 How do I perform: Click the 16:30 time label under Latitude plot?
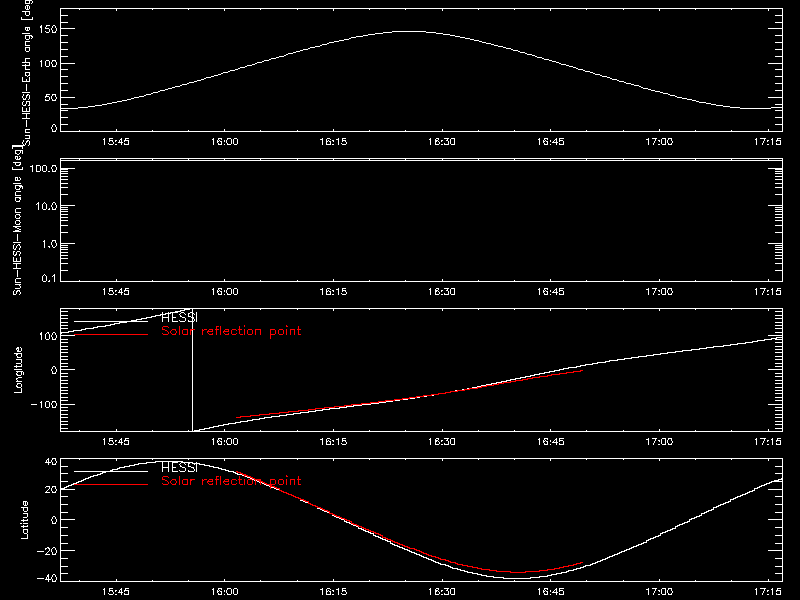[442, 592]
